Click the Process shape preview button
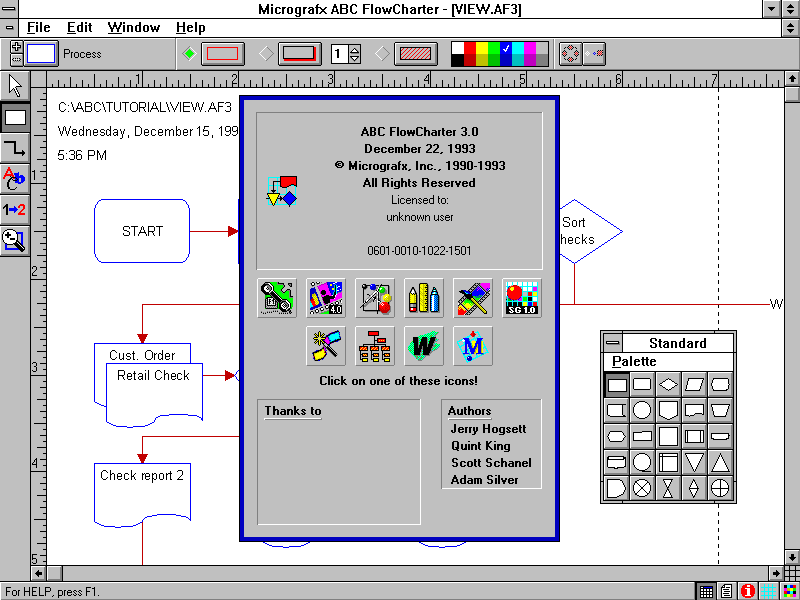Image resolution: width=800 pixels, height=600 pixels. point(41,54)
